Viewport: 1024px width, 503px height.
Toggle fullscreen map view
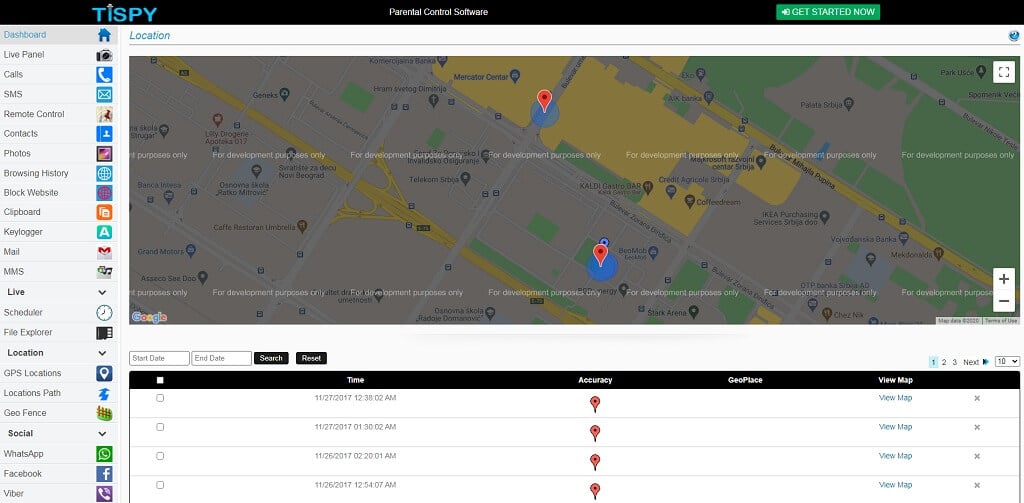(1004, 72)
